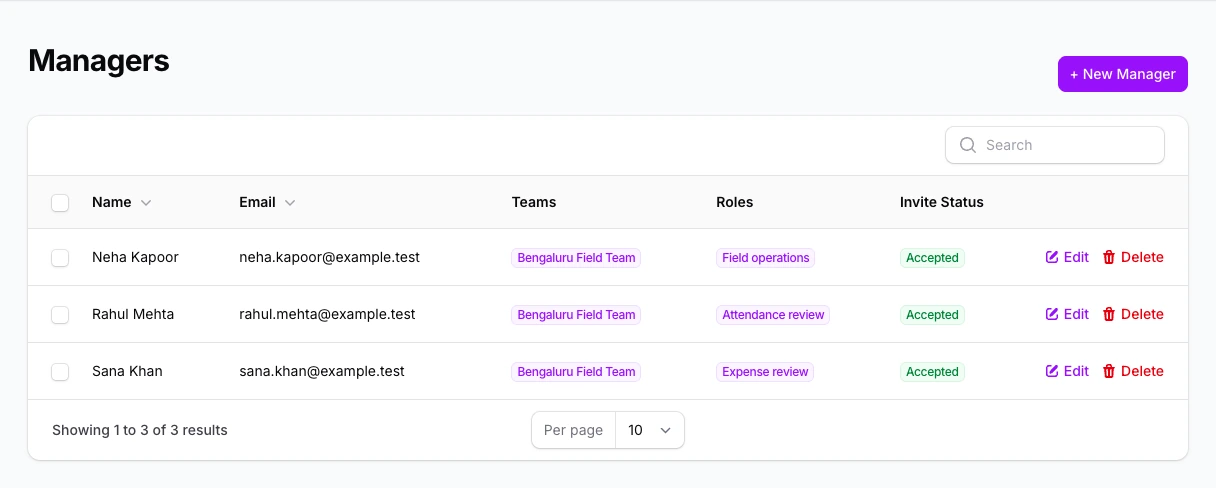This screenshot has height=488, width=1216.
Task: Click Neha Kapoor's Bengaluru Field Team badge
Action: coord(576,258)
